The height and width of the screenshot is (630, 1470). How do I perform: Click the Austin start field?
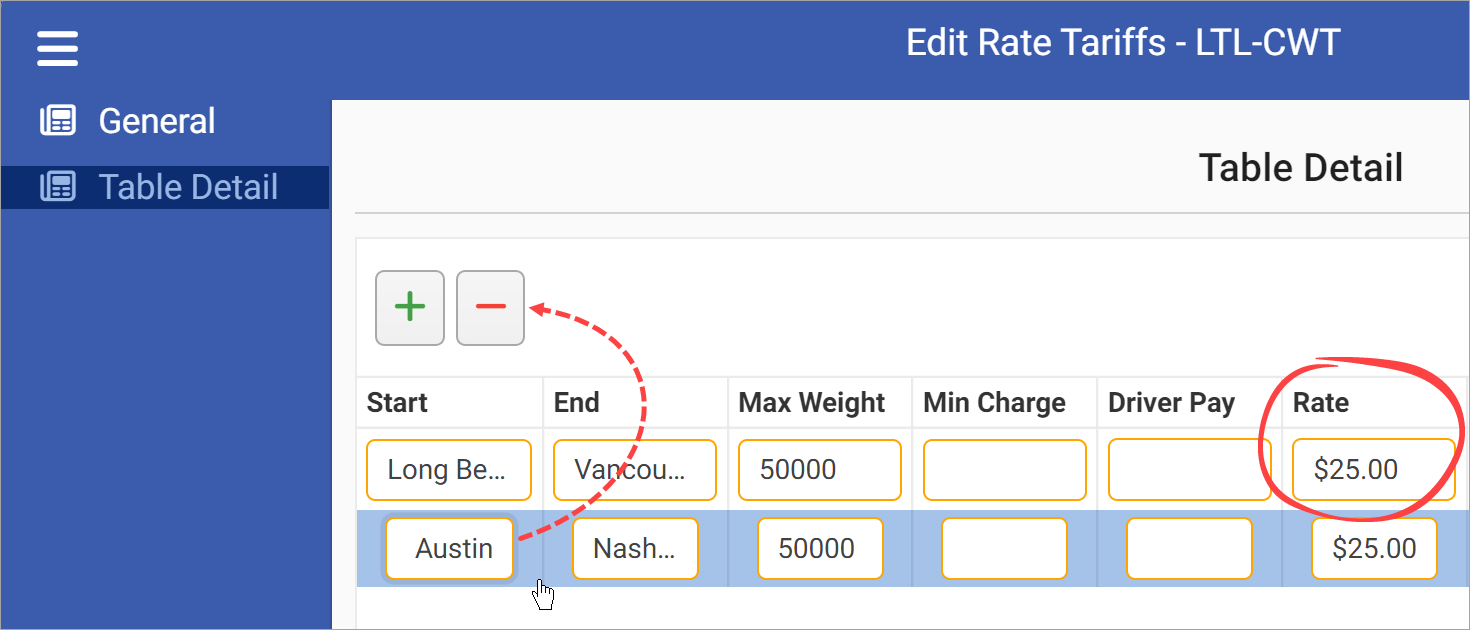[x=449, y=548]
